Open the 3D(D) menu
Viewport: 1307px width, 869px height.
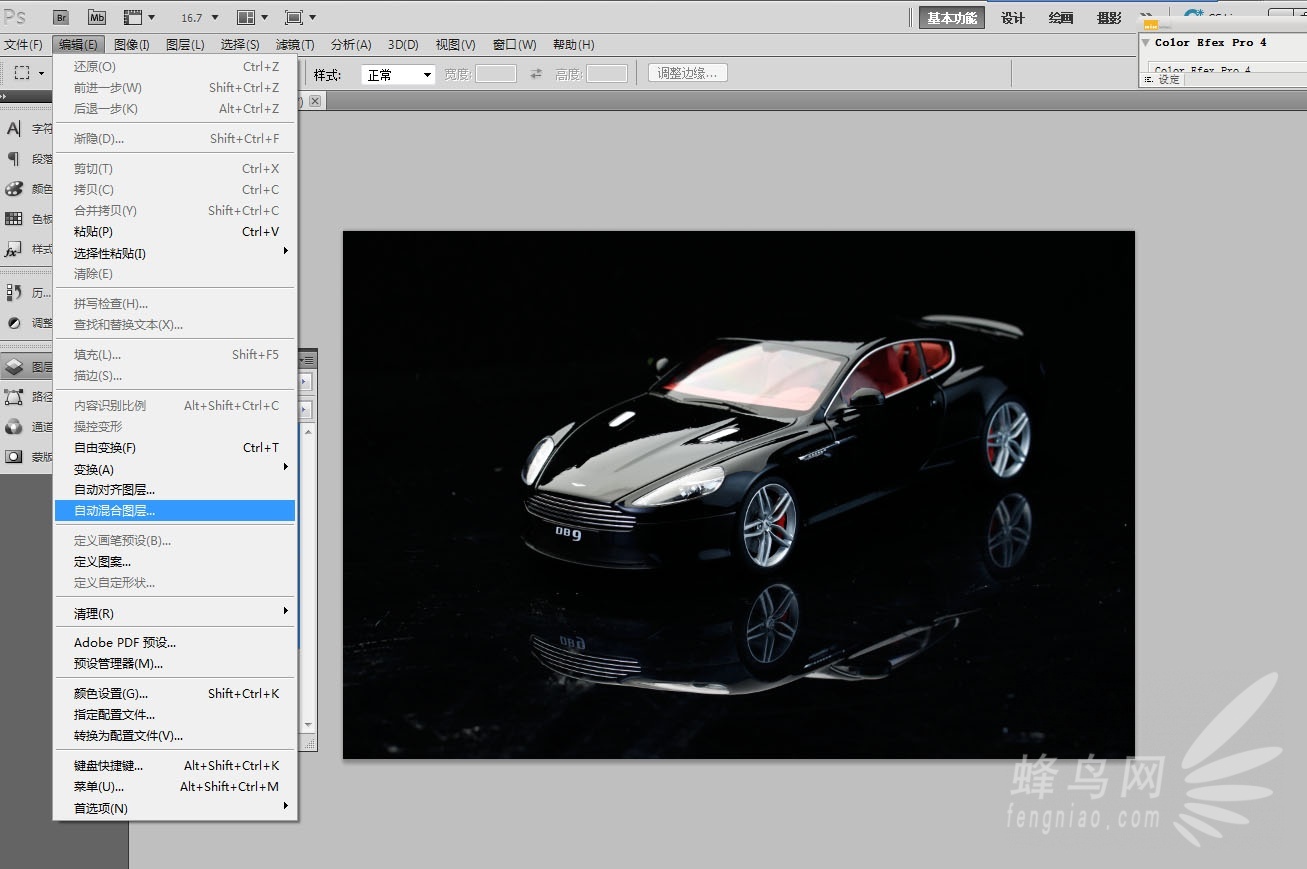403,44
